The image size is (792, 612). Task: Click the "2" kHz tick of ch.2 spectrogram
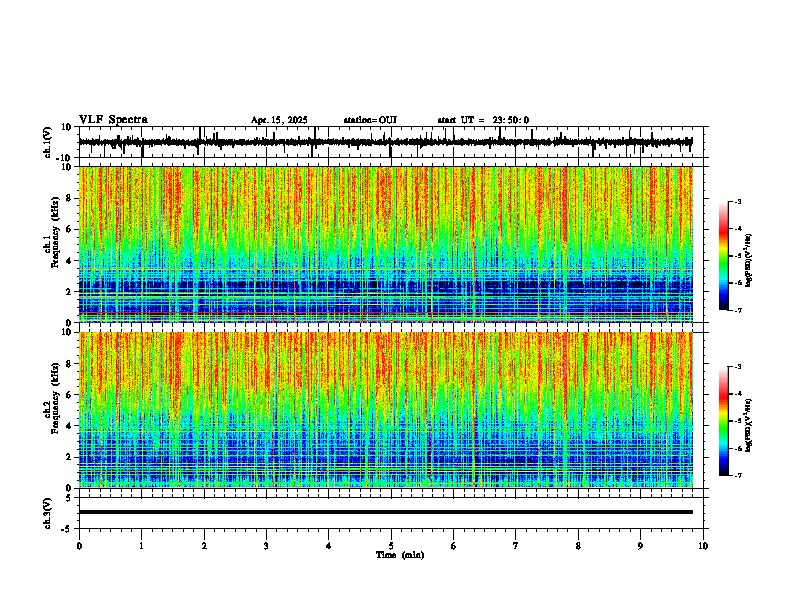coord(69,457)
